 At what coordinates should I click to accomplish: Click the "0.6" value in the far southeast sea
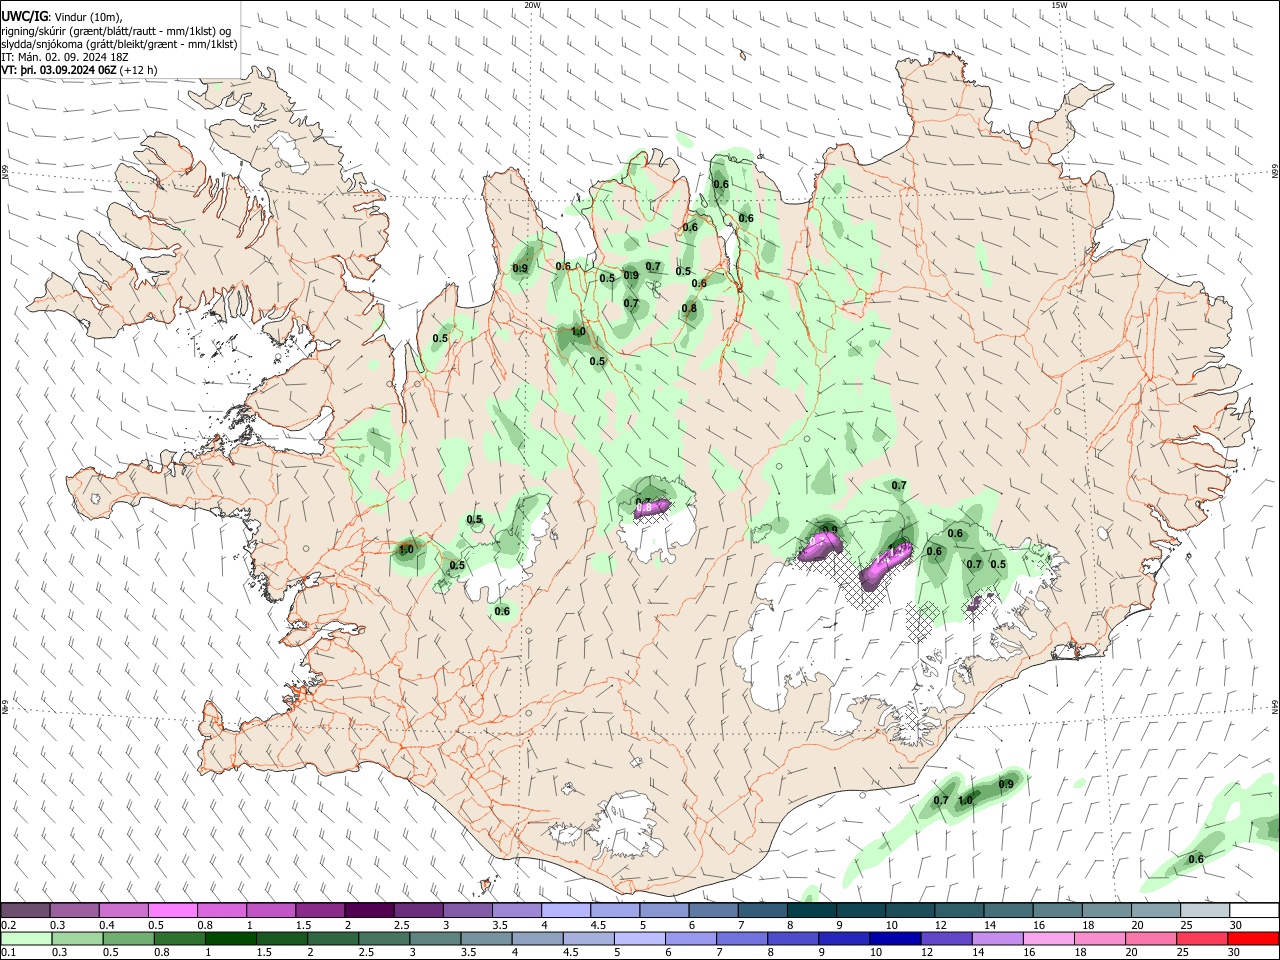tap(1196, 859)
